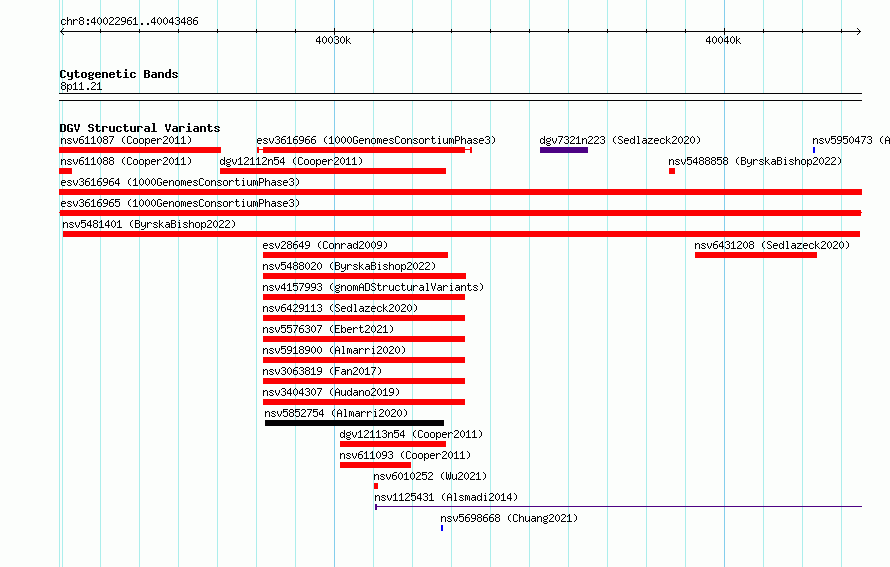Click the nsv611087 (Cooper2011) variant label
This screenshot has width=890, height=567.
pyautogui.click(x=126, y=140)
